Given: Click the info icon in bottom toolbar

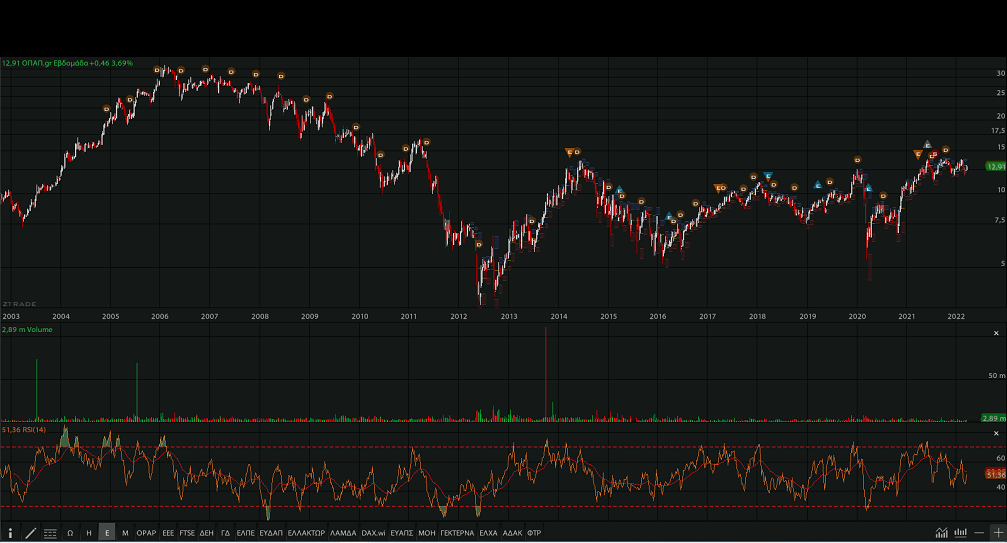Looking at the screenshot, I should 10,533.
